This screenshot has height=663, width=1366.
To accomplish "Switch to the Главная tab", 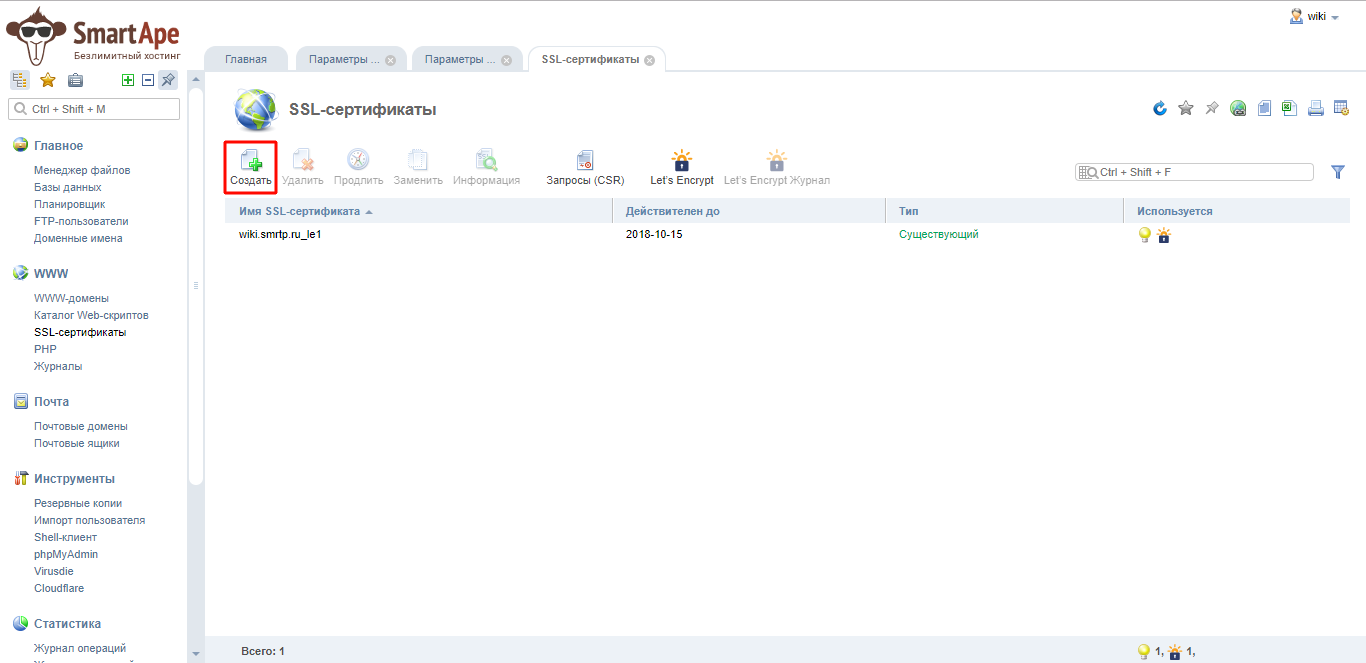I will coord(246,59).
